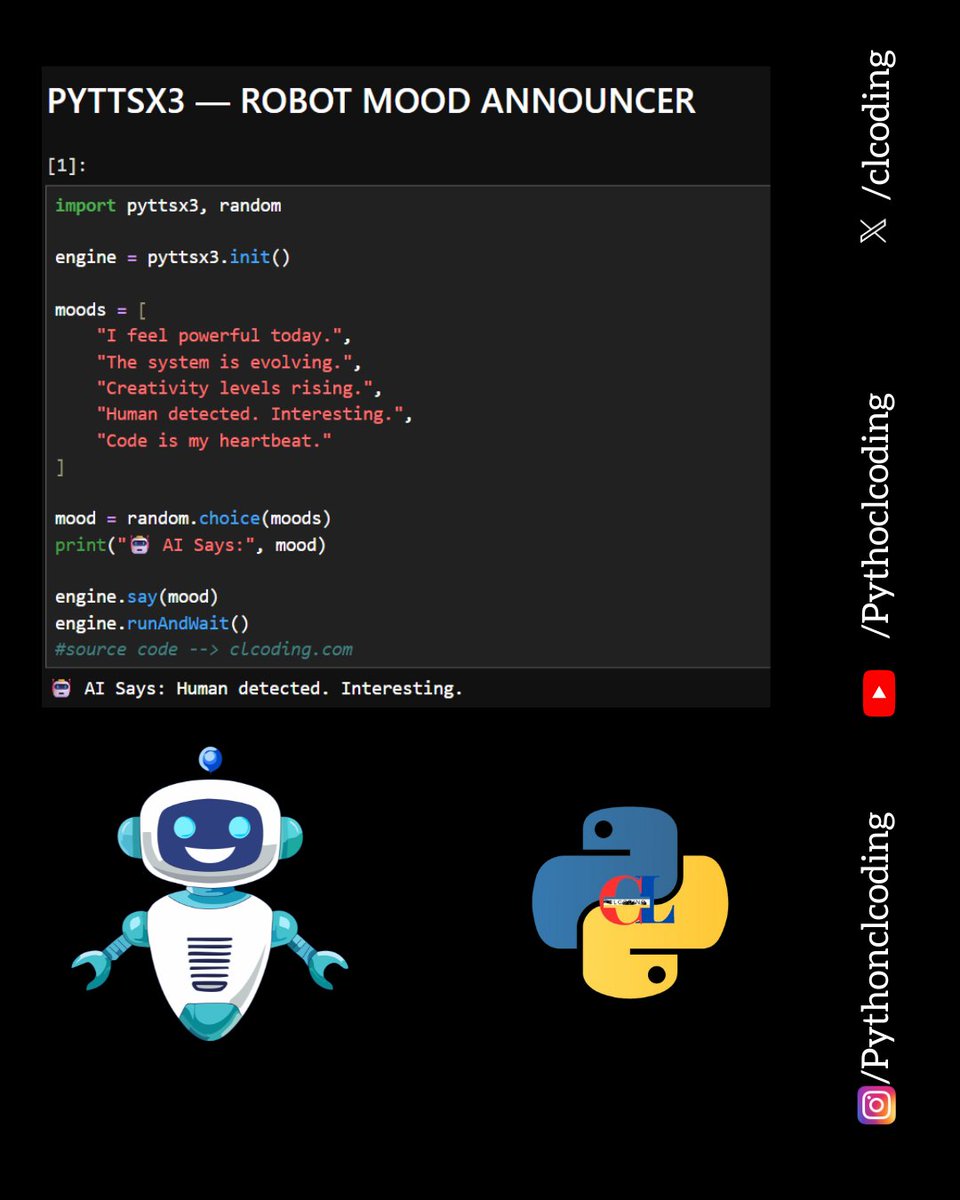Click the closing bracket of moods list
960x1200 pixels.
(x=60, y=466)
